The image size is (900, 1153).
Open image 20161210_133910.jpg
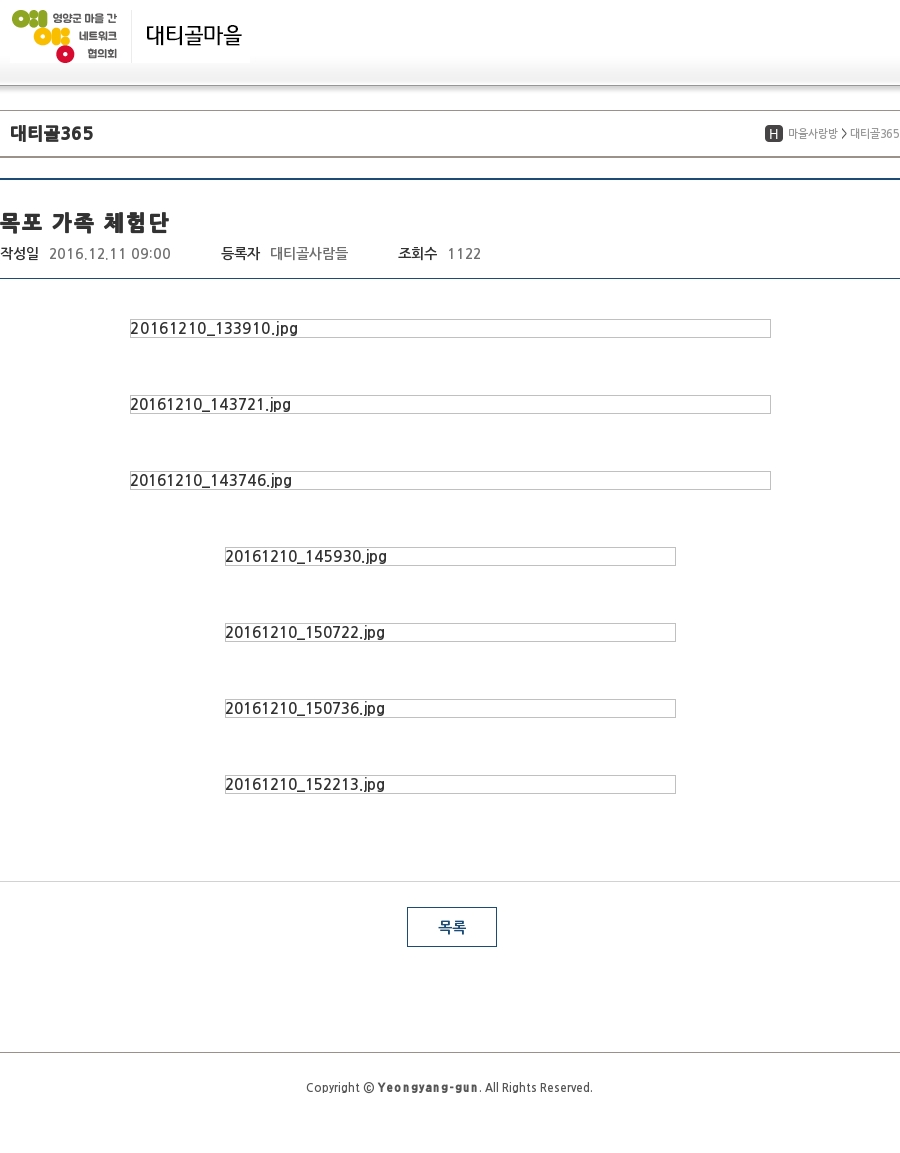[x=450, y=328]
